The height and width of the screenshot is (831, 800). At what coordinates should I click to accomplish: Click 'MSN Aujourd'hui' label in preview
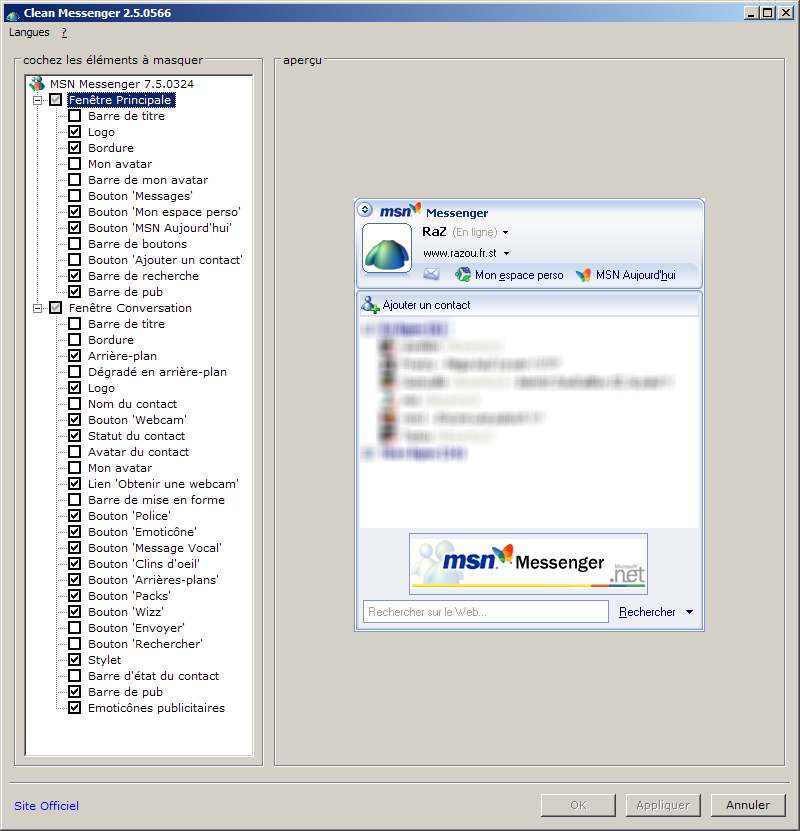[636, 275]
